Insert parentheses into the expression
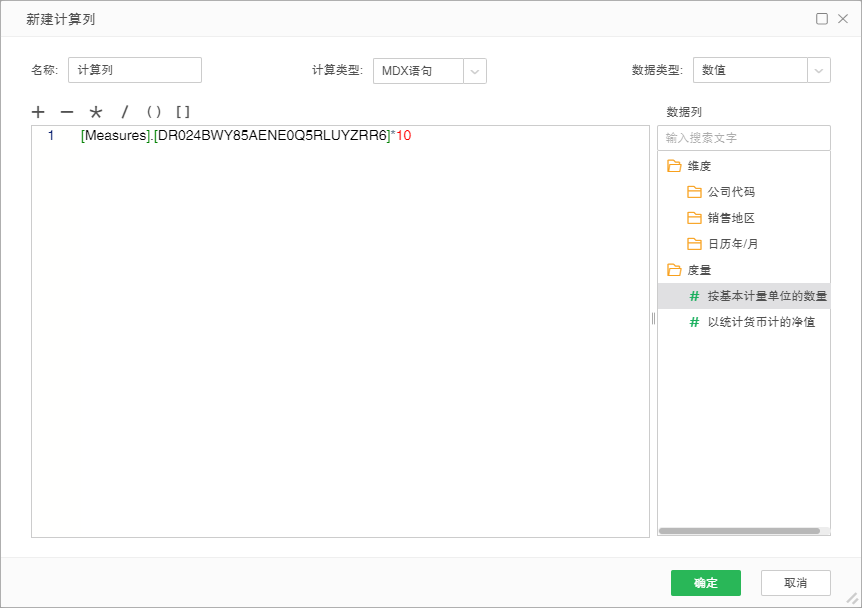The height and width of the screenshot is (608, 862). click(x=154, y=112)
